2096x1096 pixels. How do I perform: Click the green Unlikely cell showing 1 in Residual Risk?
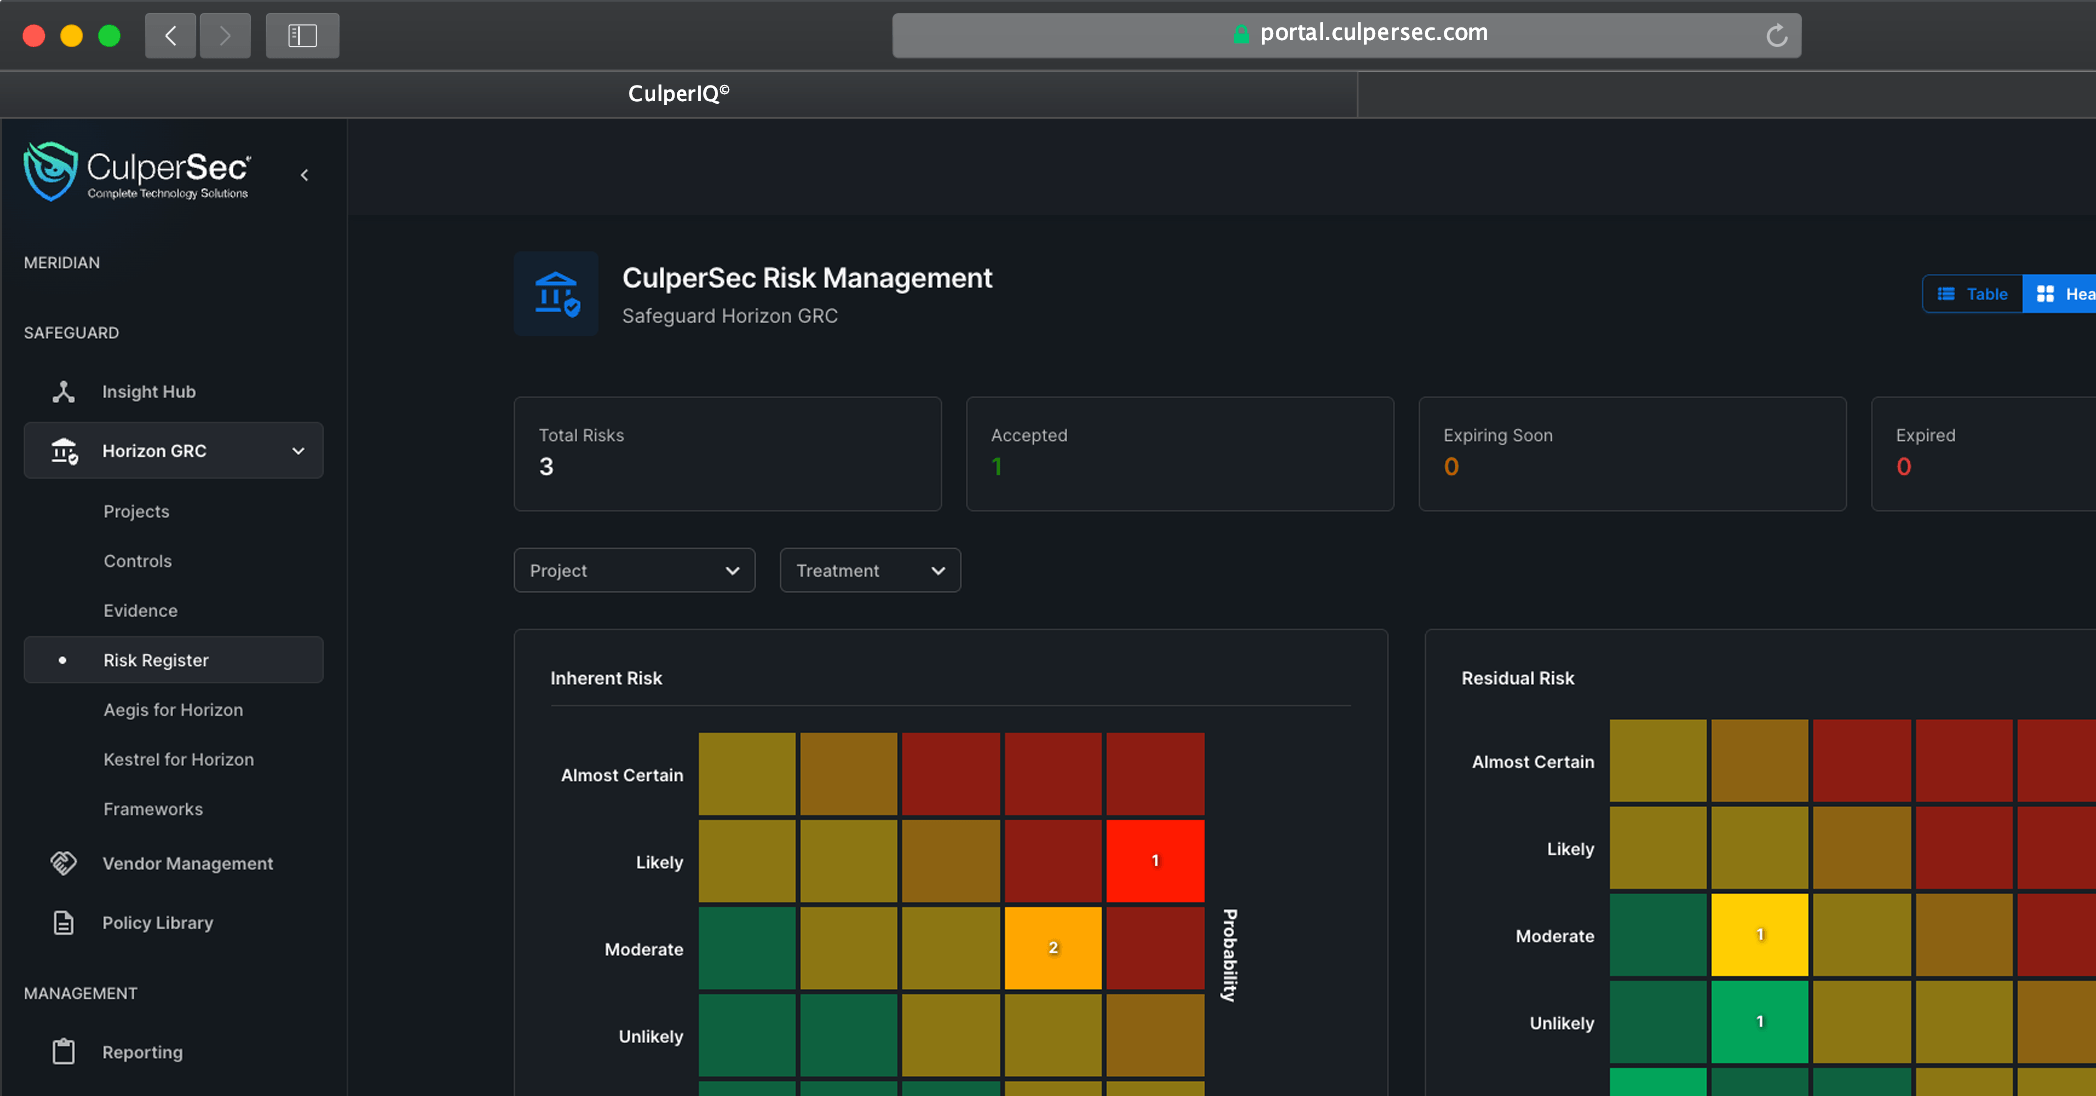pos(1760,1022)
